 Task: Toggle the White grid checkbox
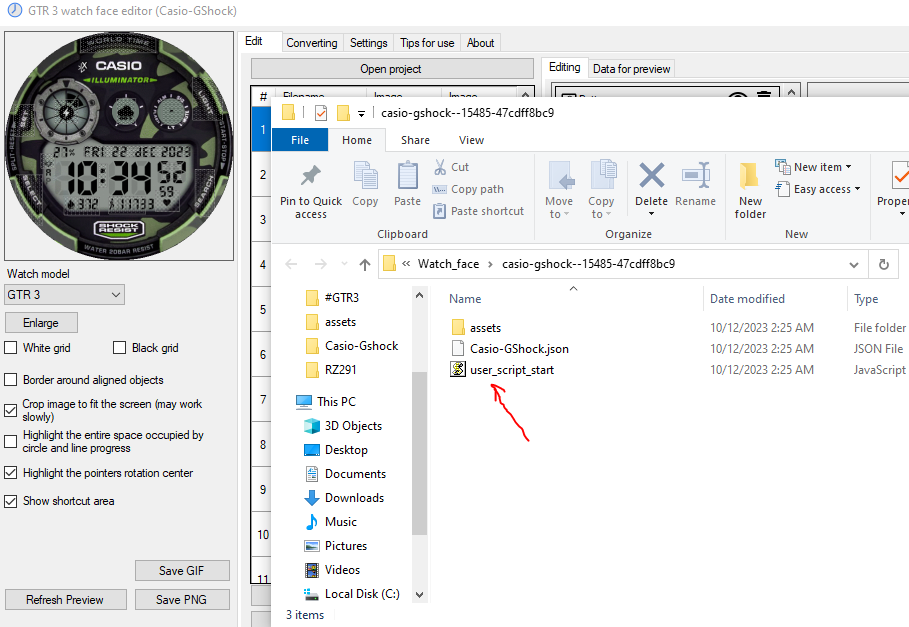tap(10, 348)
